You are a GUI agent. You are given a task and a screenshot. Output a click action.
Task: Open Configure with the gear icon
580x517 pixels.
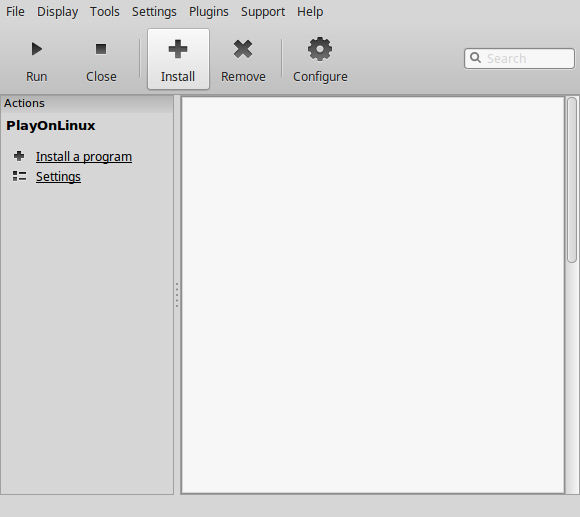[320, 49]
